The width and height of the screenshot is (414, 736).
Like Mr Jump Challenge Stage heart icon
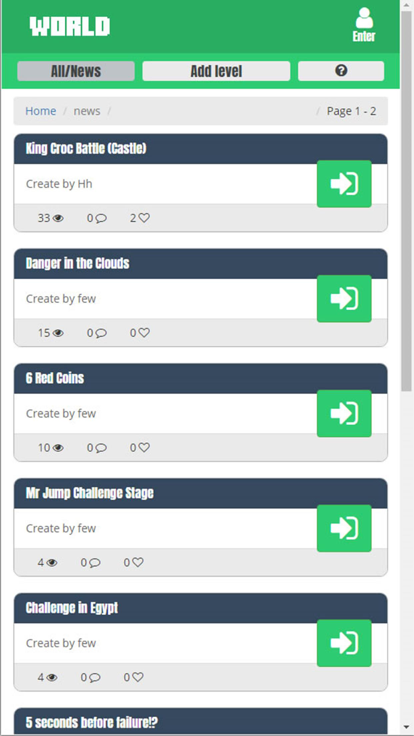pyautogui.click(x=138, y=562)
